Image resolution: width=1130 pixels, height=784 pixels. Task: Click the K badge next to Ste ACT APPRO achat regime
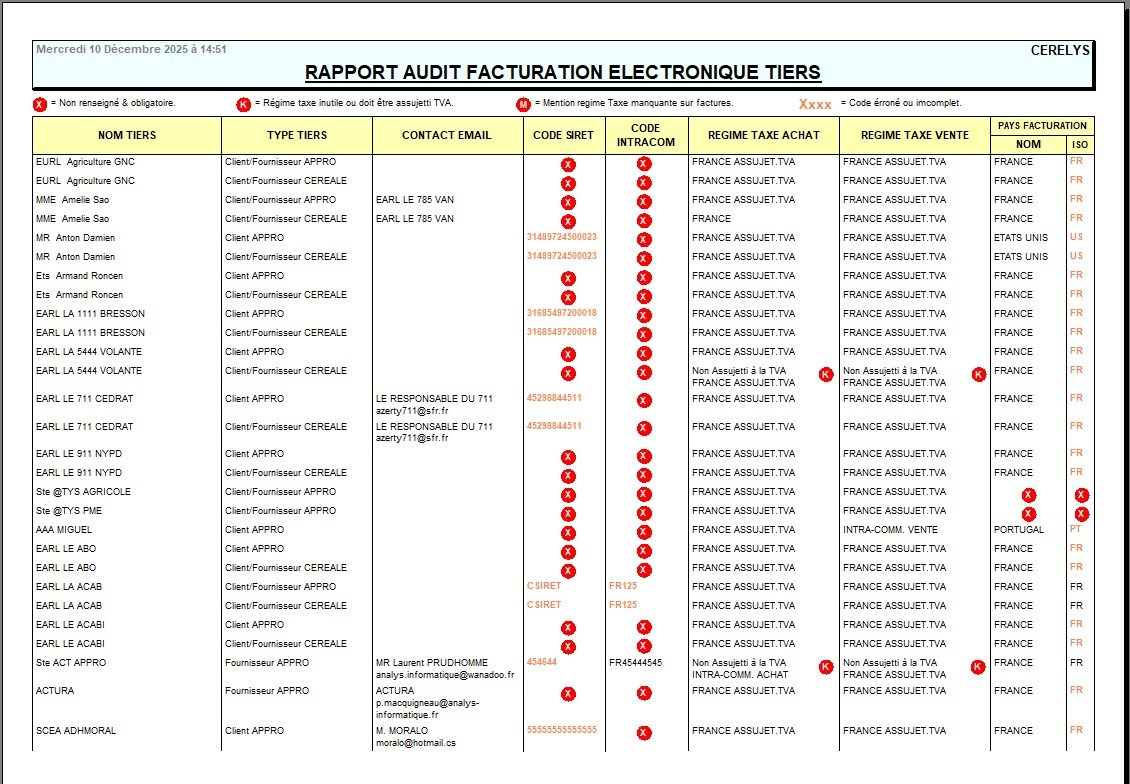tap(825, 665)
